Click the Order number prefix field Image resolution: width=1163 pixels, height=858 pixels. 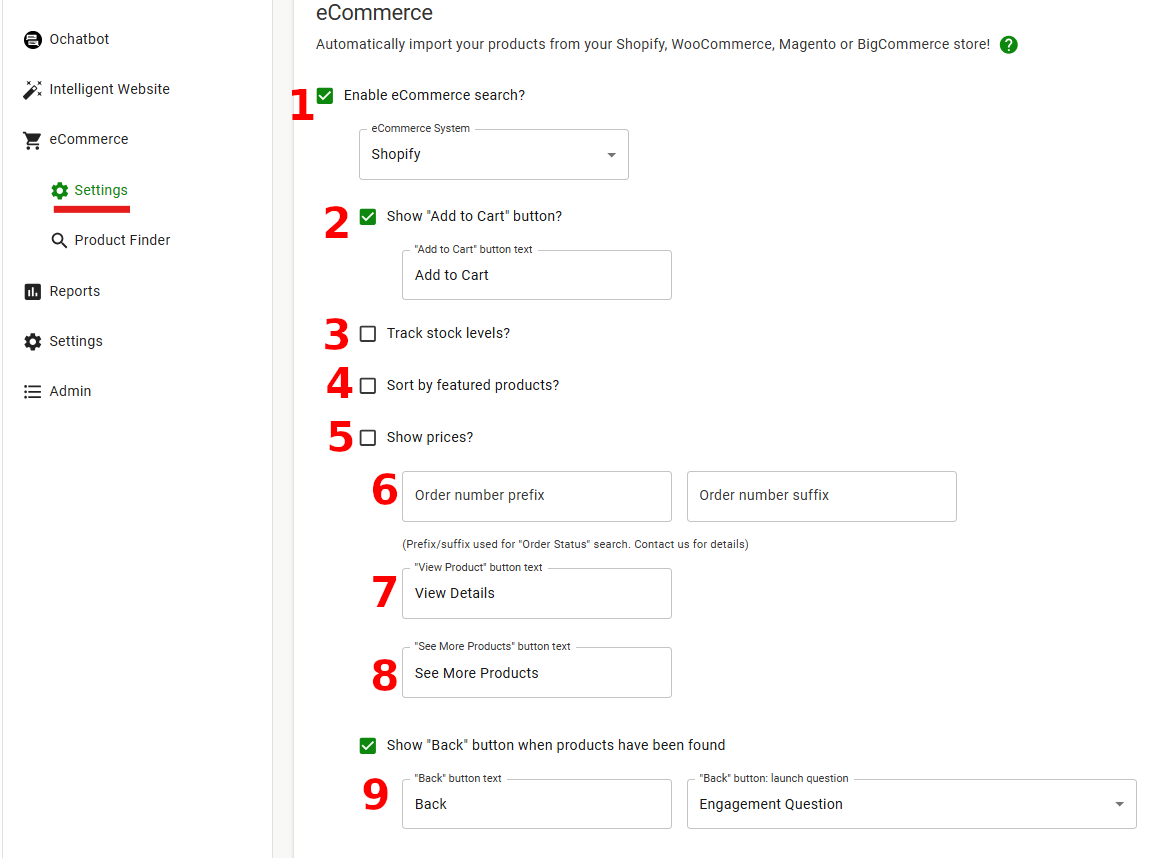pyautogui.click(x=536, y=496)
